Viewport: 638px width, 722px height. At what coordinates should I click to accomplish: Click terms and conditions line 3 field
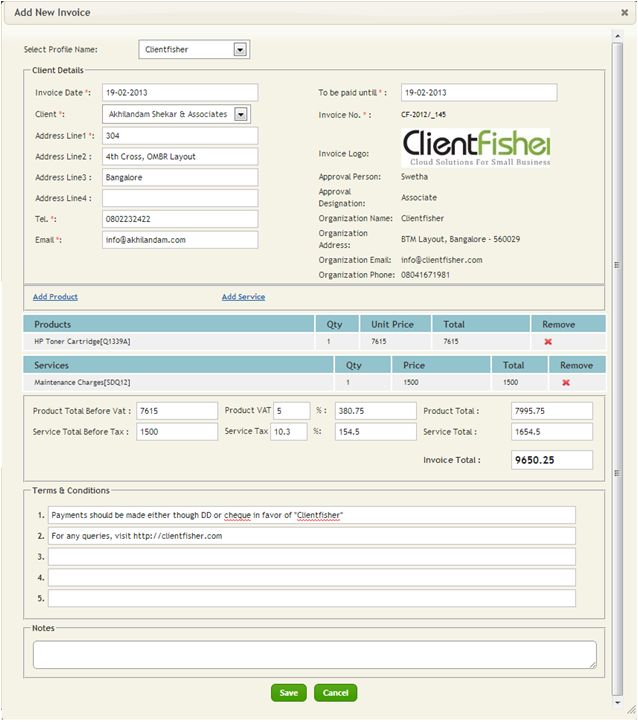click(x=312, y=557)
